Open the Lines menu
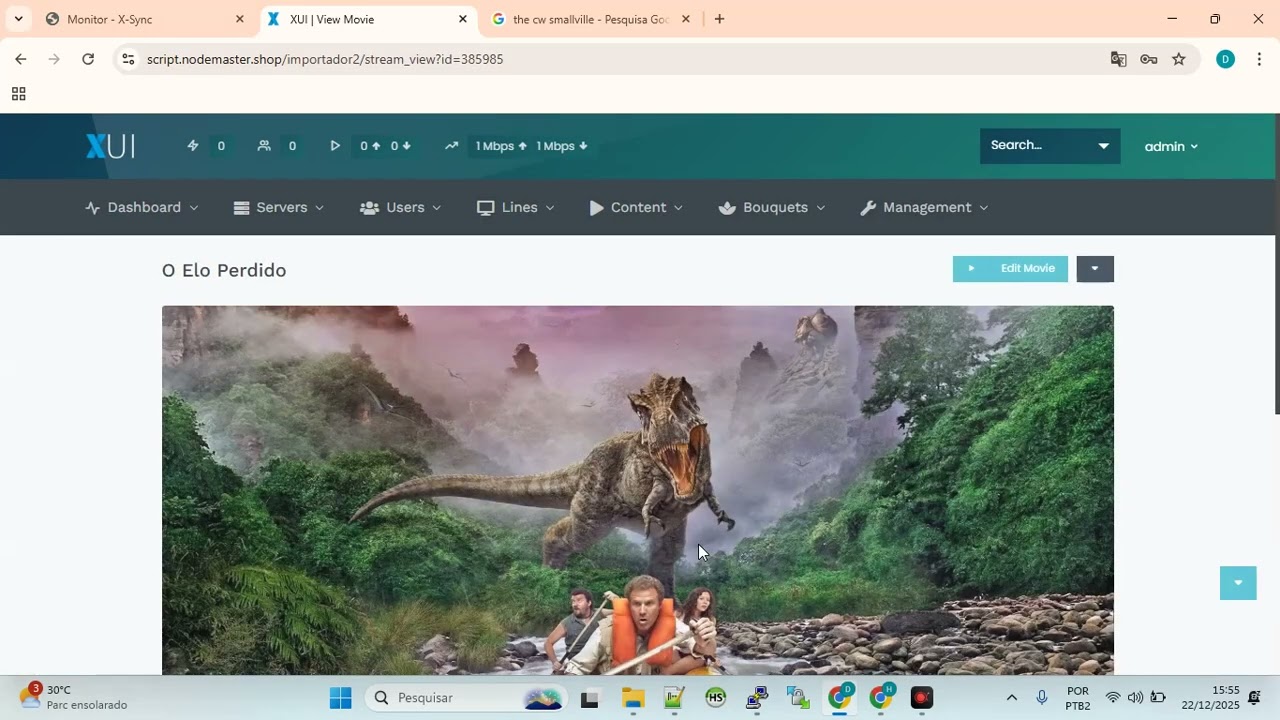Viewport: 1280px width, 720px height. click(x=516, y=207)
